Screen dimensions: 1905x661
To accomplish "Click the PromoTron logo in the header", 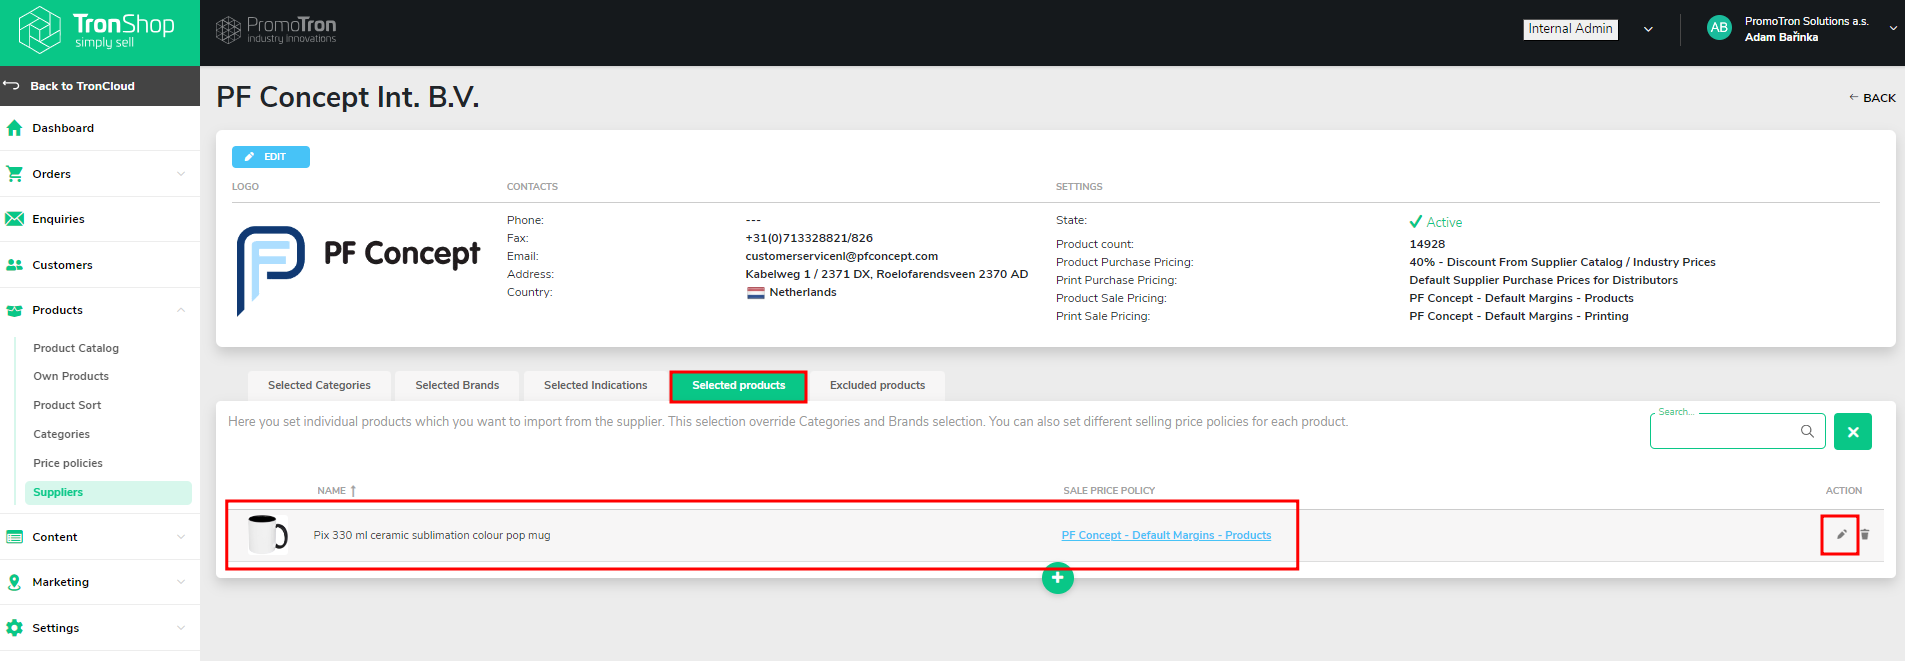I will click(x=276, y=30).
